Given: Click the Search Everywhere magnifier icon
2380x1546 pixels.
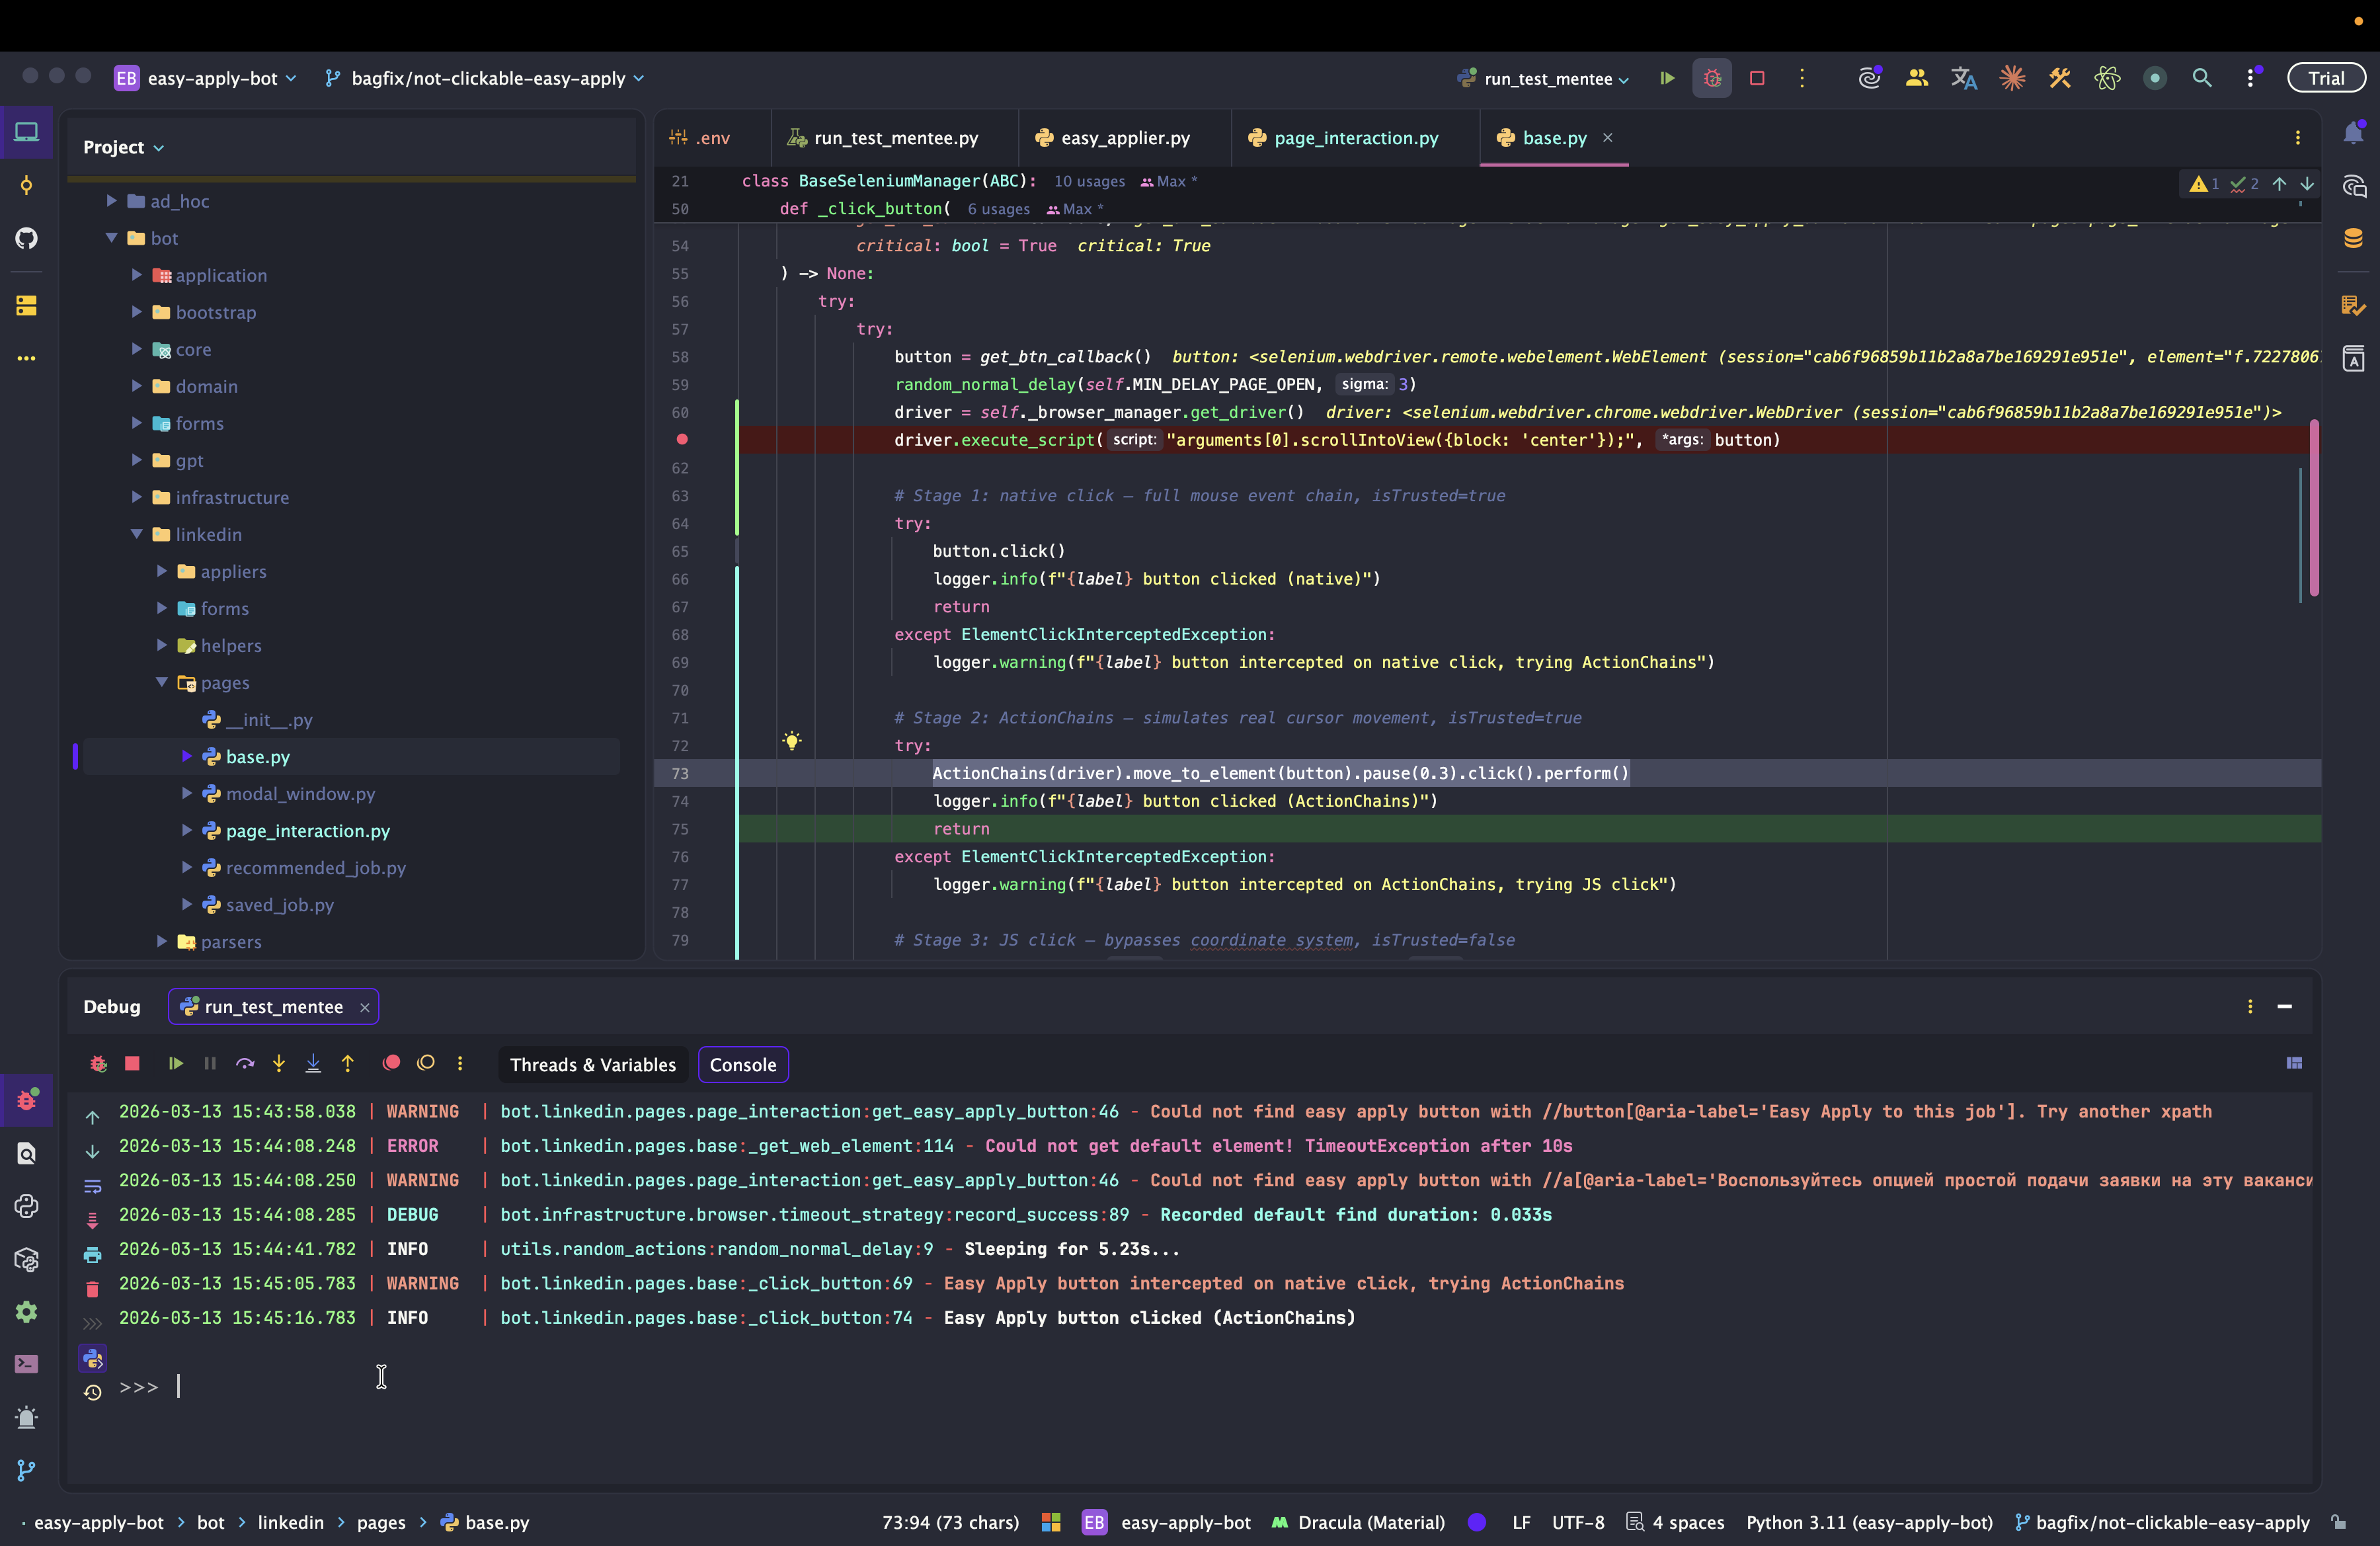Looking at the screenshot, I should [2202, 78].
